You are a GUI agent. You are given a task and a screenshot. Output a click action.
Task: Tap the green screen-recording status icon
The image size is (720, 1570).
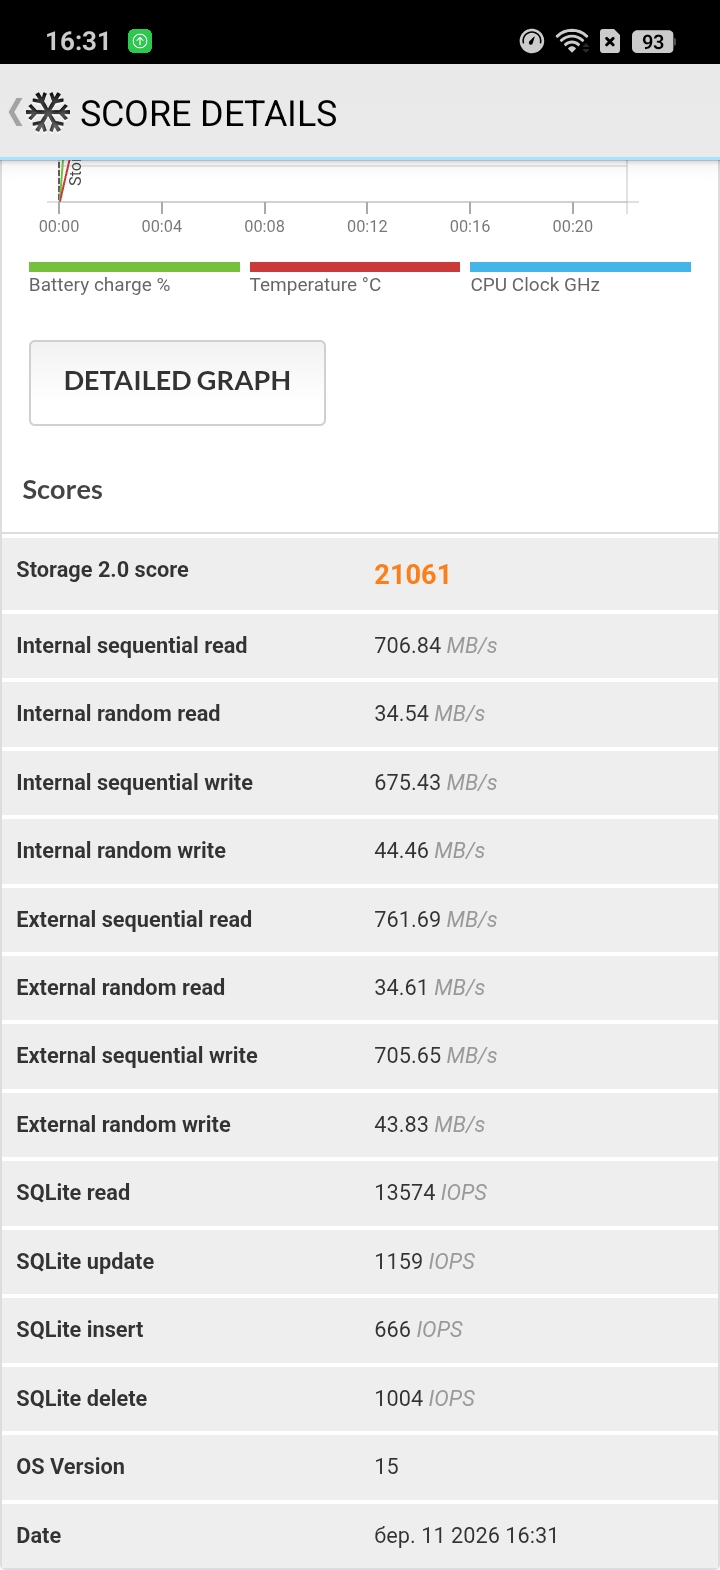point(140,41)
